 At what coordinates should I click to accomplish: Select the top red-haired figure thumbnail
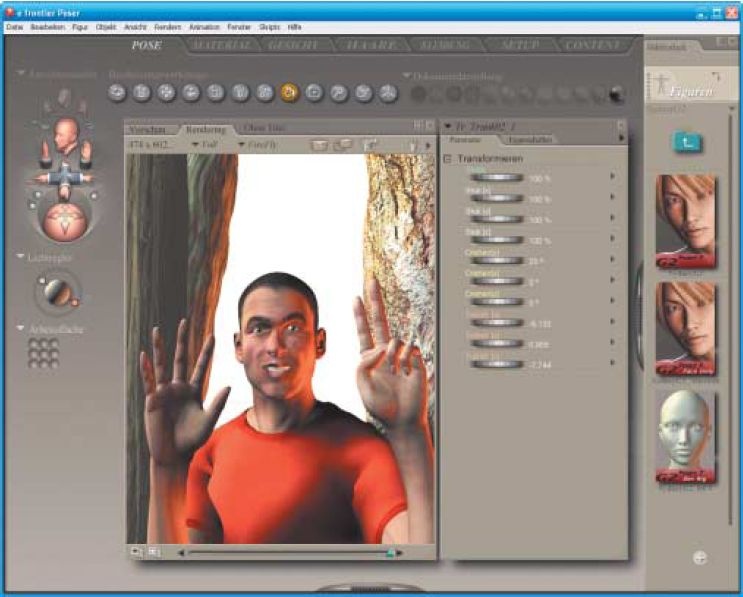(x=686, y=222)
